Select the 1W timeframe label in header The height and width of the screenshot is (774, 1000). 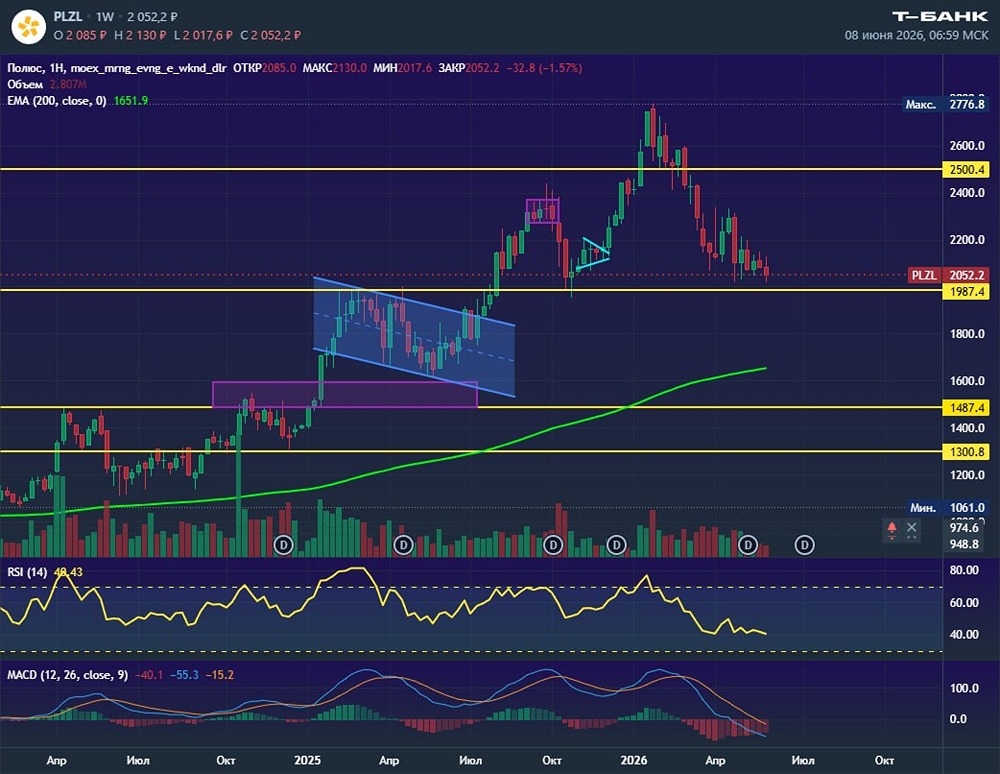(x=105, y=17)
